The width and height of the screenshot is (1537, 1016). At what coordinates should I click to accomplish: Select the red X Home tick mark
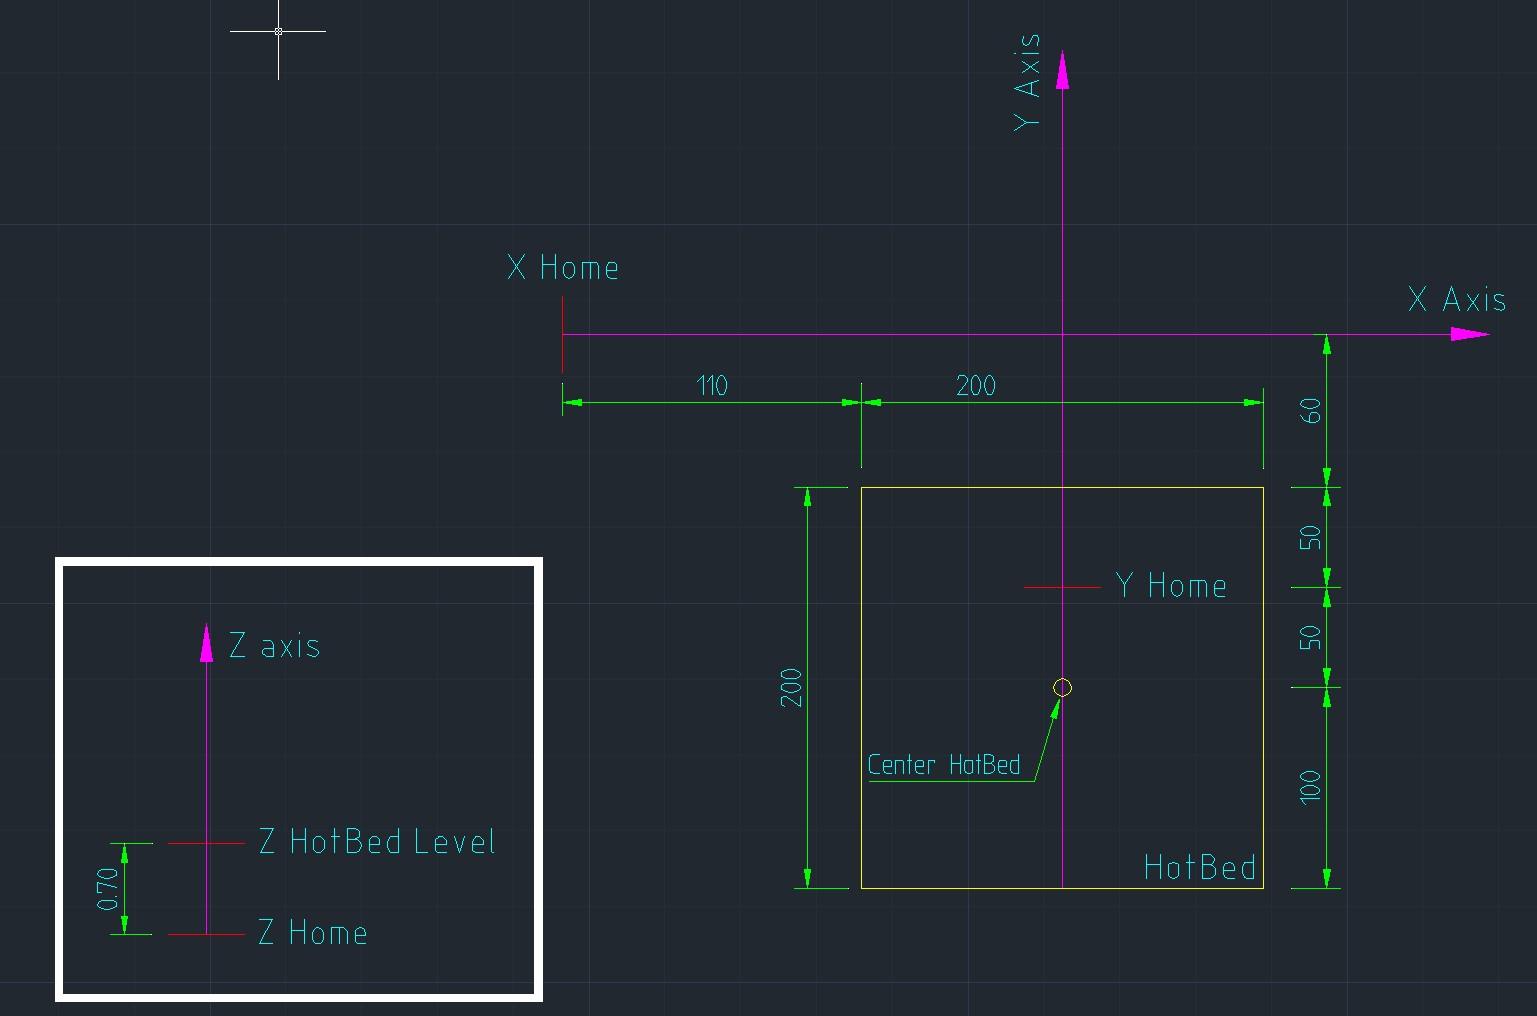(x=562, y=336)
